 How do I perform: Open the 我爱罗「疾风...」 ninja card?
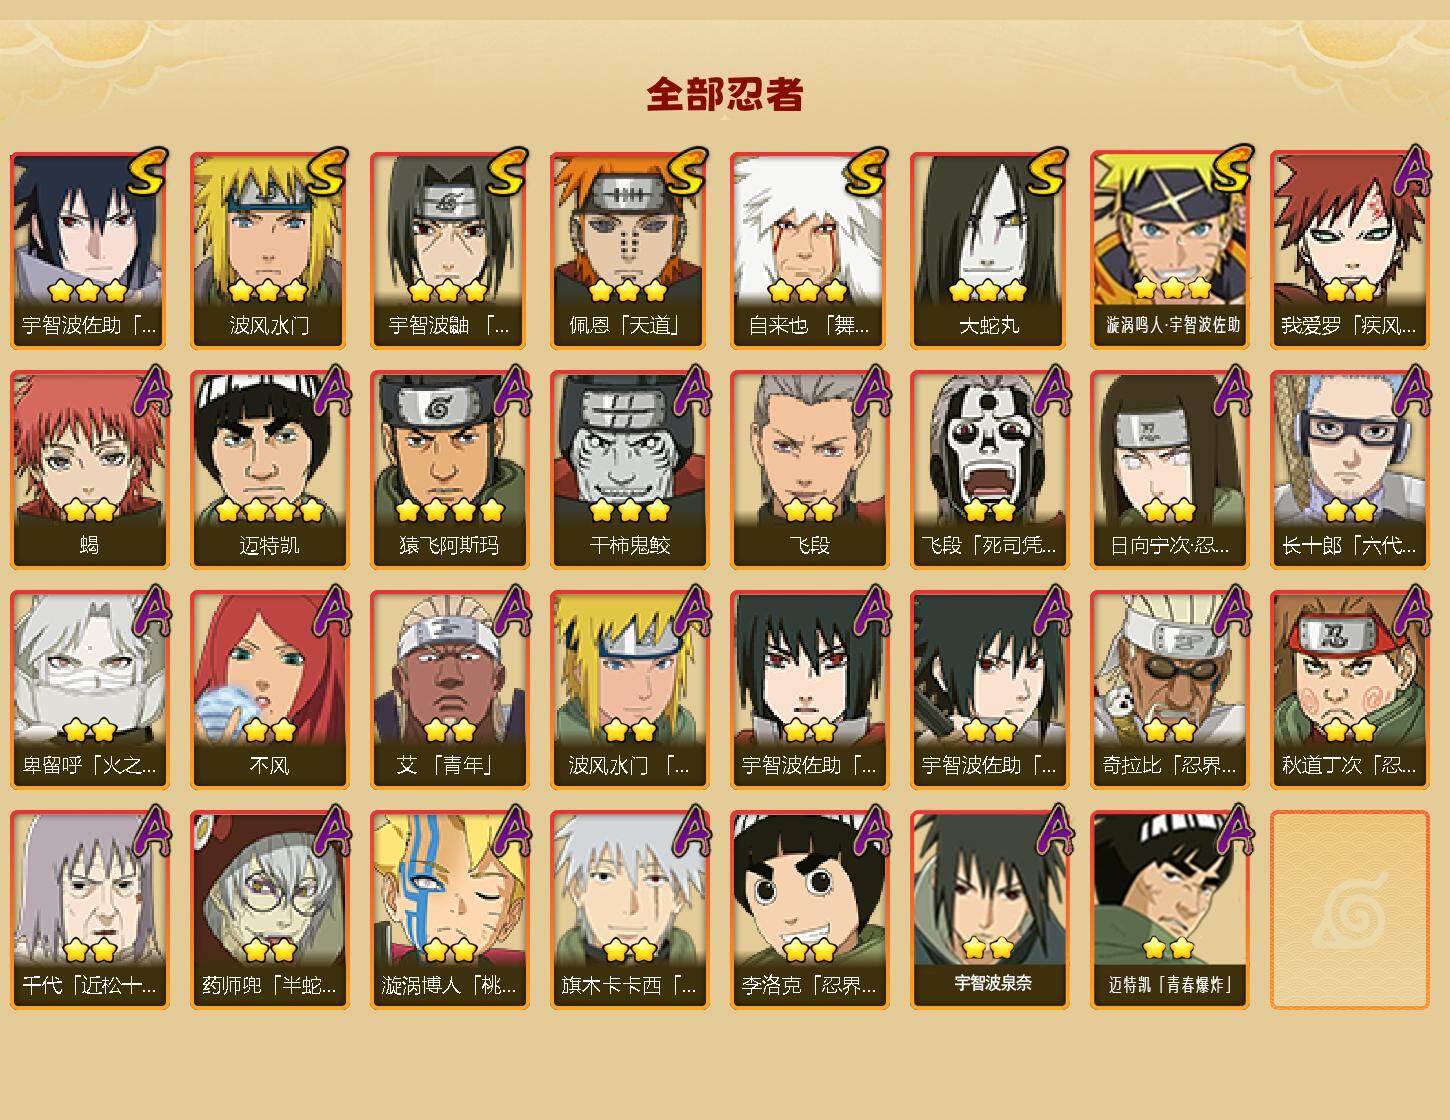pos(1349,250)
